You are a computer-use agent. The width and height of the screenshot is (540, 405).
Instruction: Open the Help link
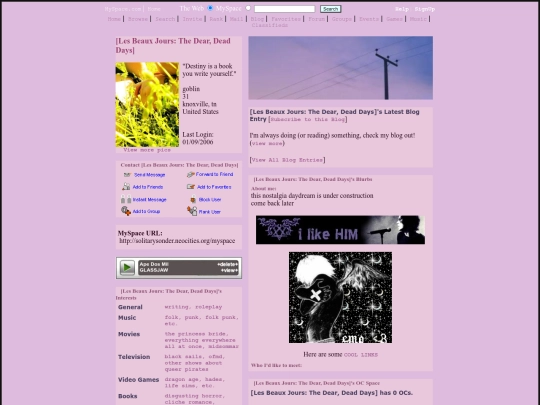pos(402,9)
